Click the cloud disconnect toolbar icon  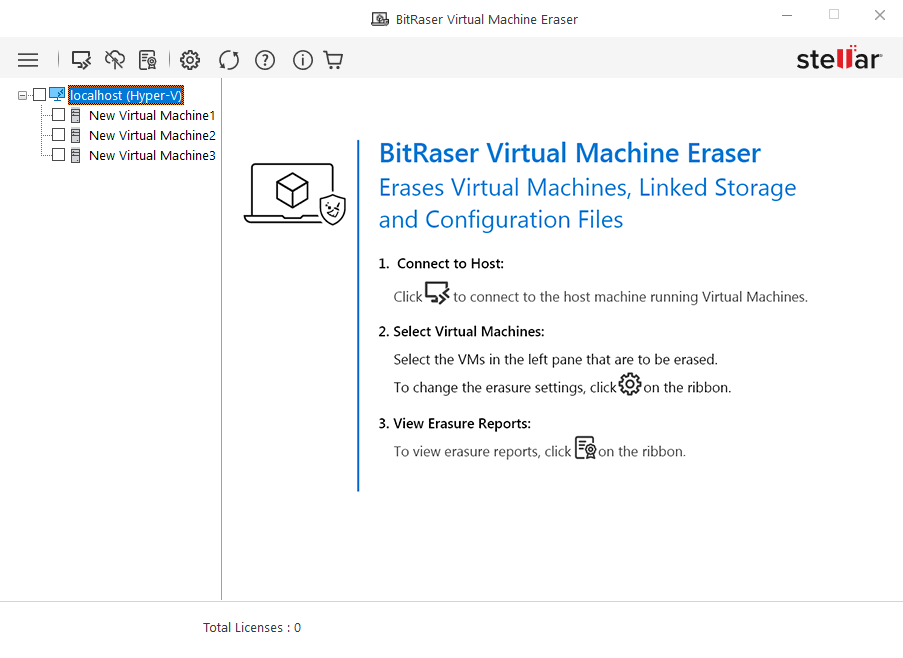[x=115, y=60]
